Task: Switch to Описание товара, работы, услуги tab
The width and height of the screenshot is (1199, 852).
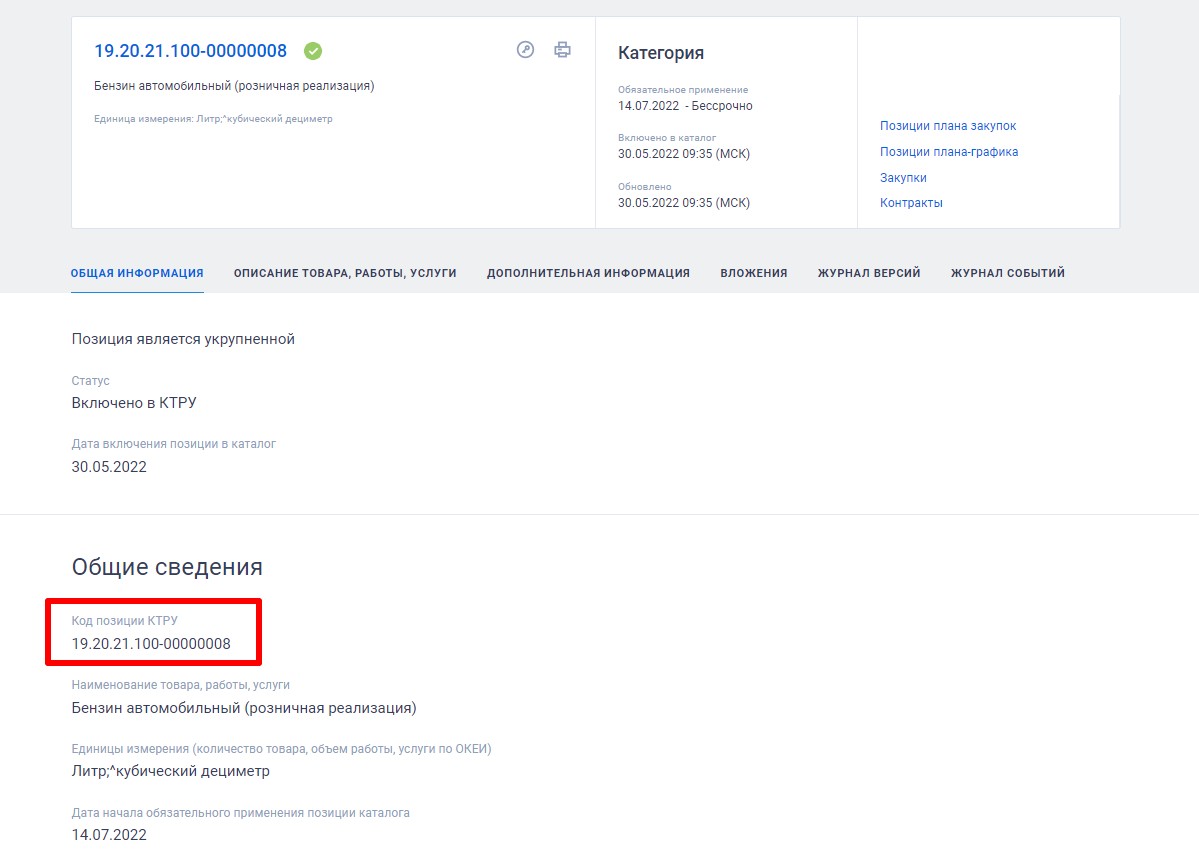Action: tap(345, 273)
